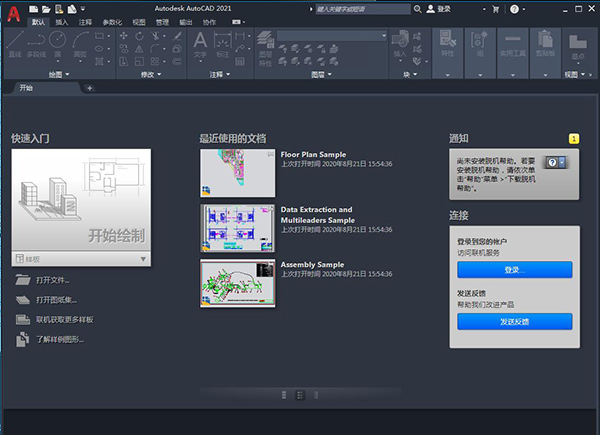
Task: Expand the 视图 (View) panel title
Action: click(x=575, y=74)
